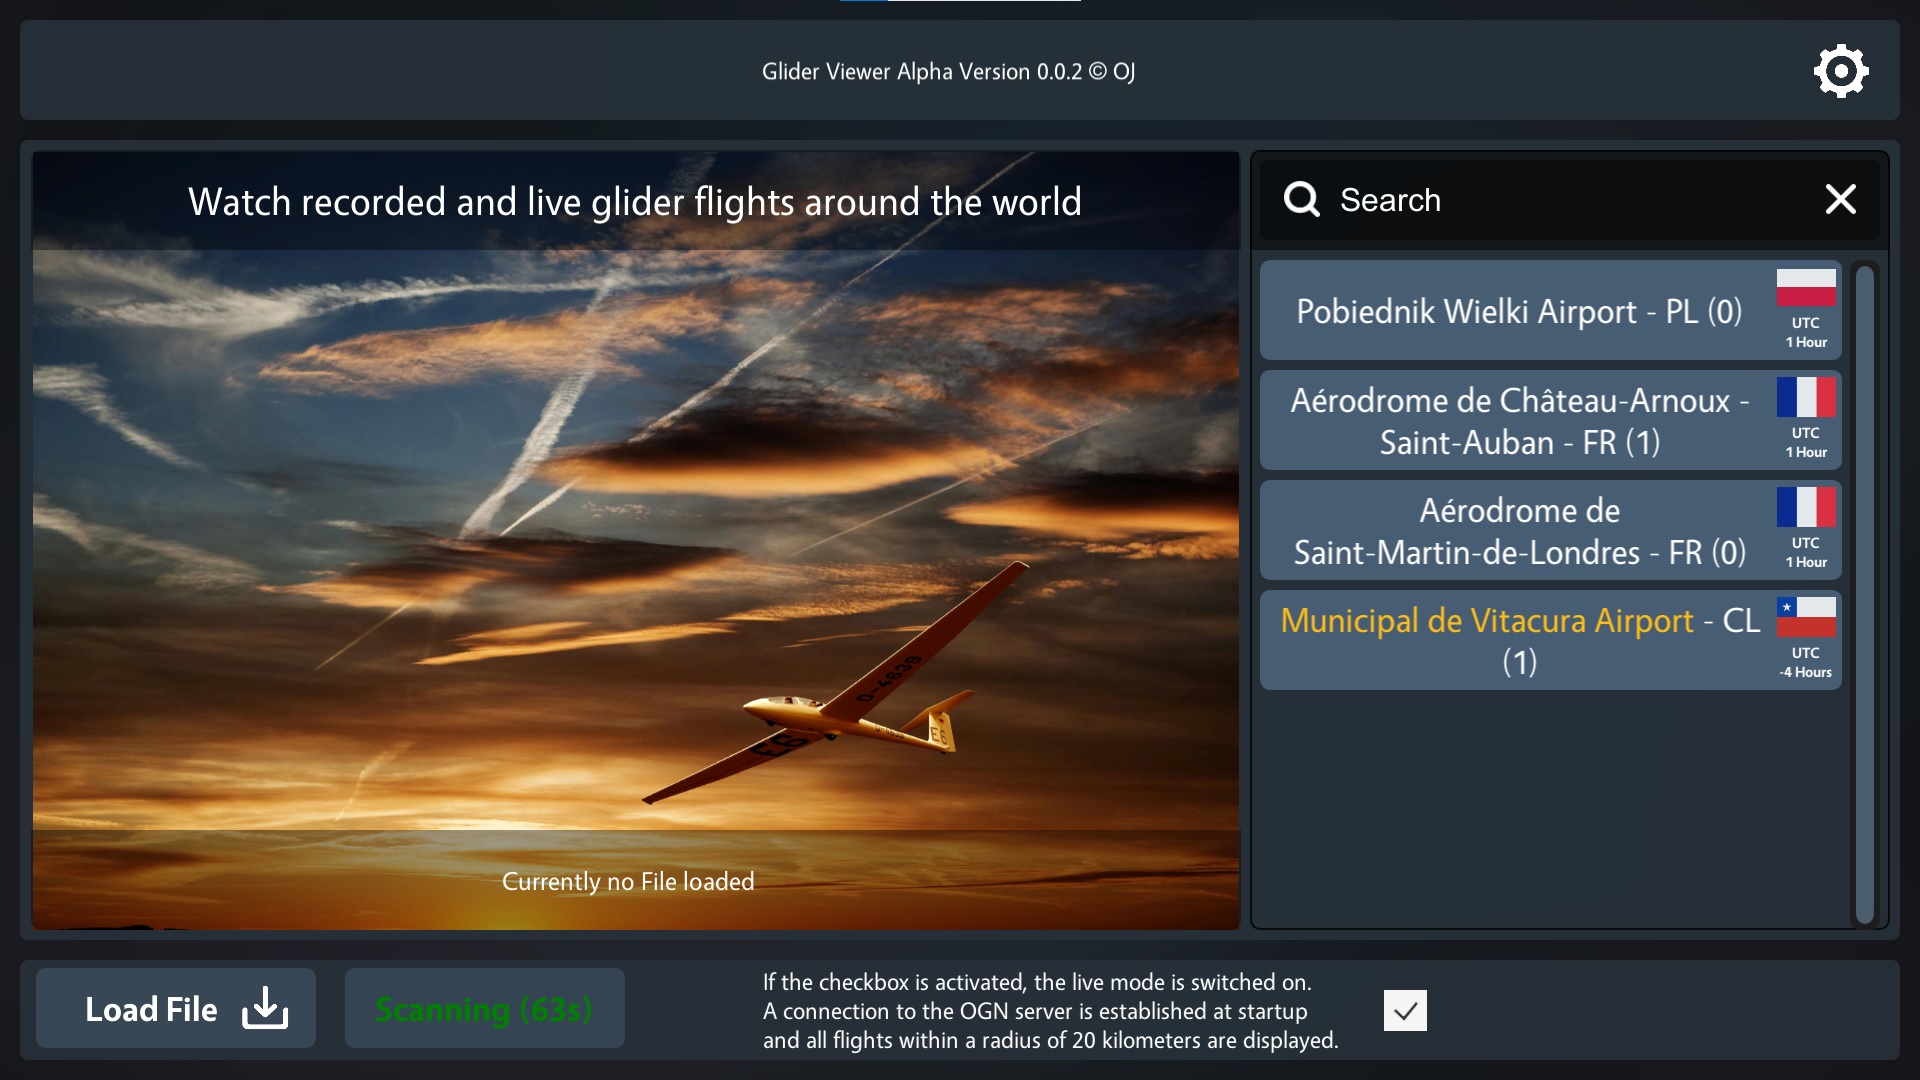Click the Polish flag icon
Viewport: 1920px width, 1080px height.
pyautogui.click(x=1806, y=288)
